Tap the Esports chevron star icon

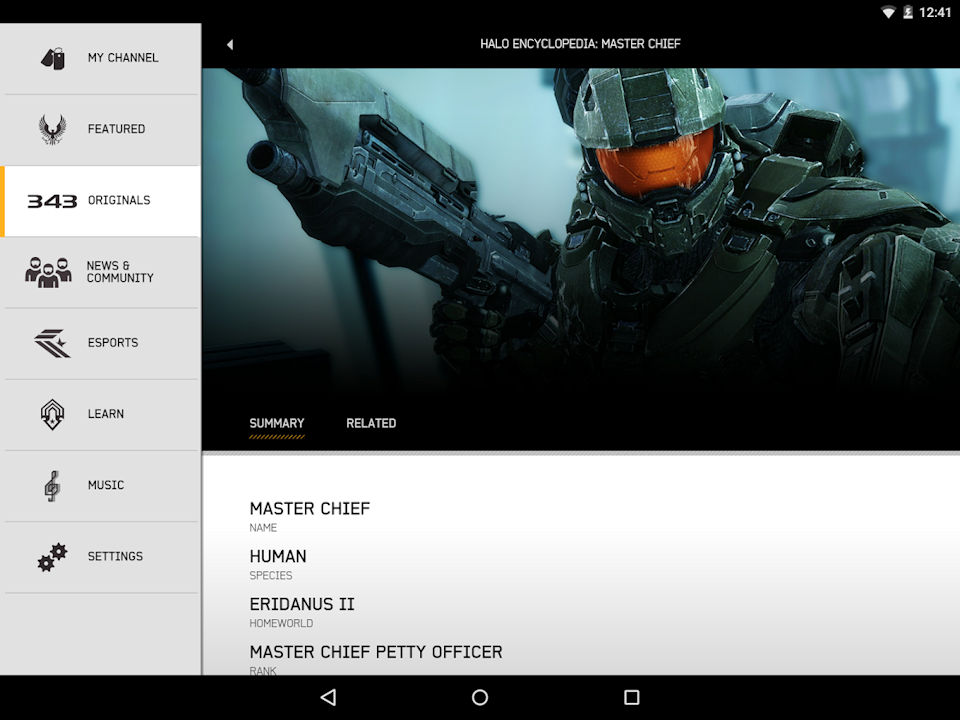[x=52, y=343]
